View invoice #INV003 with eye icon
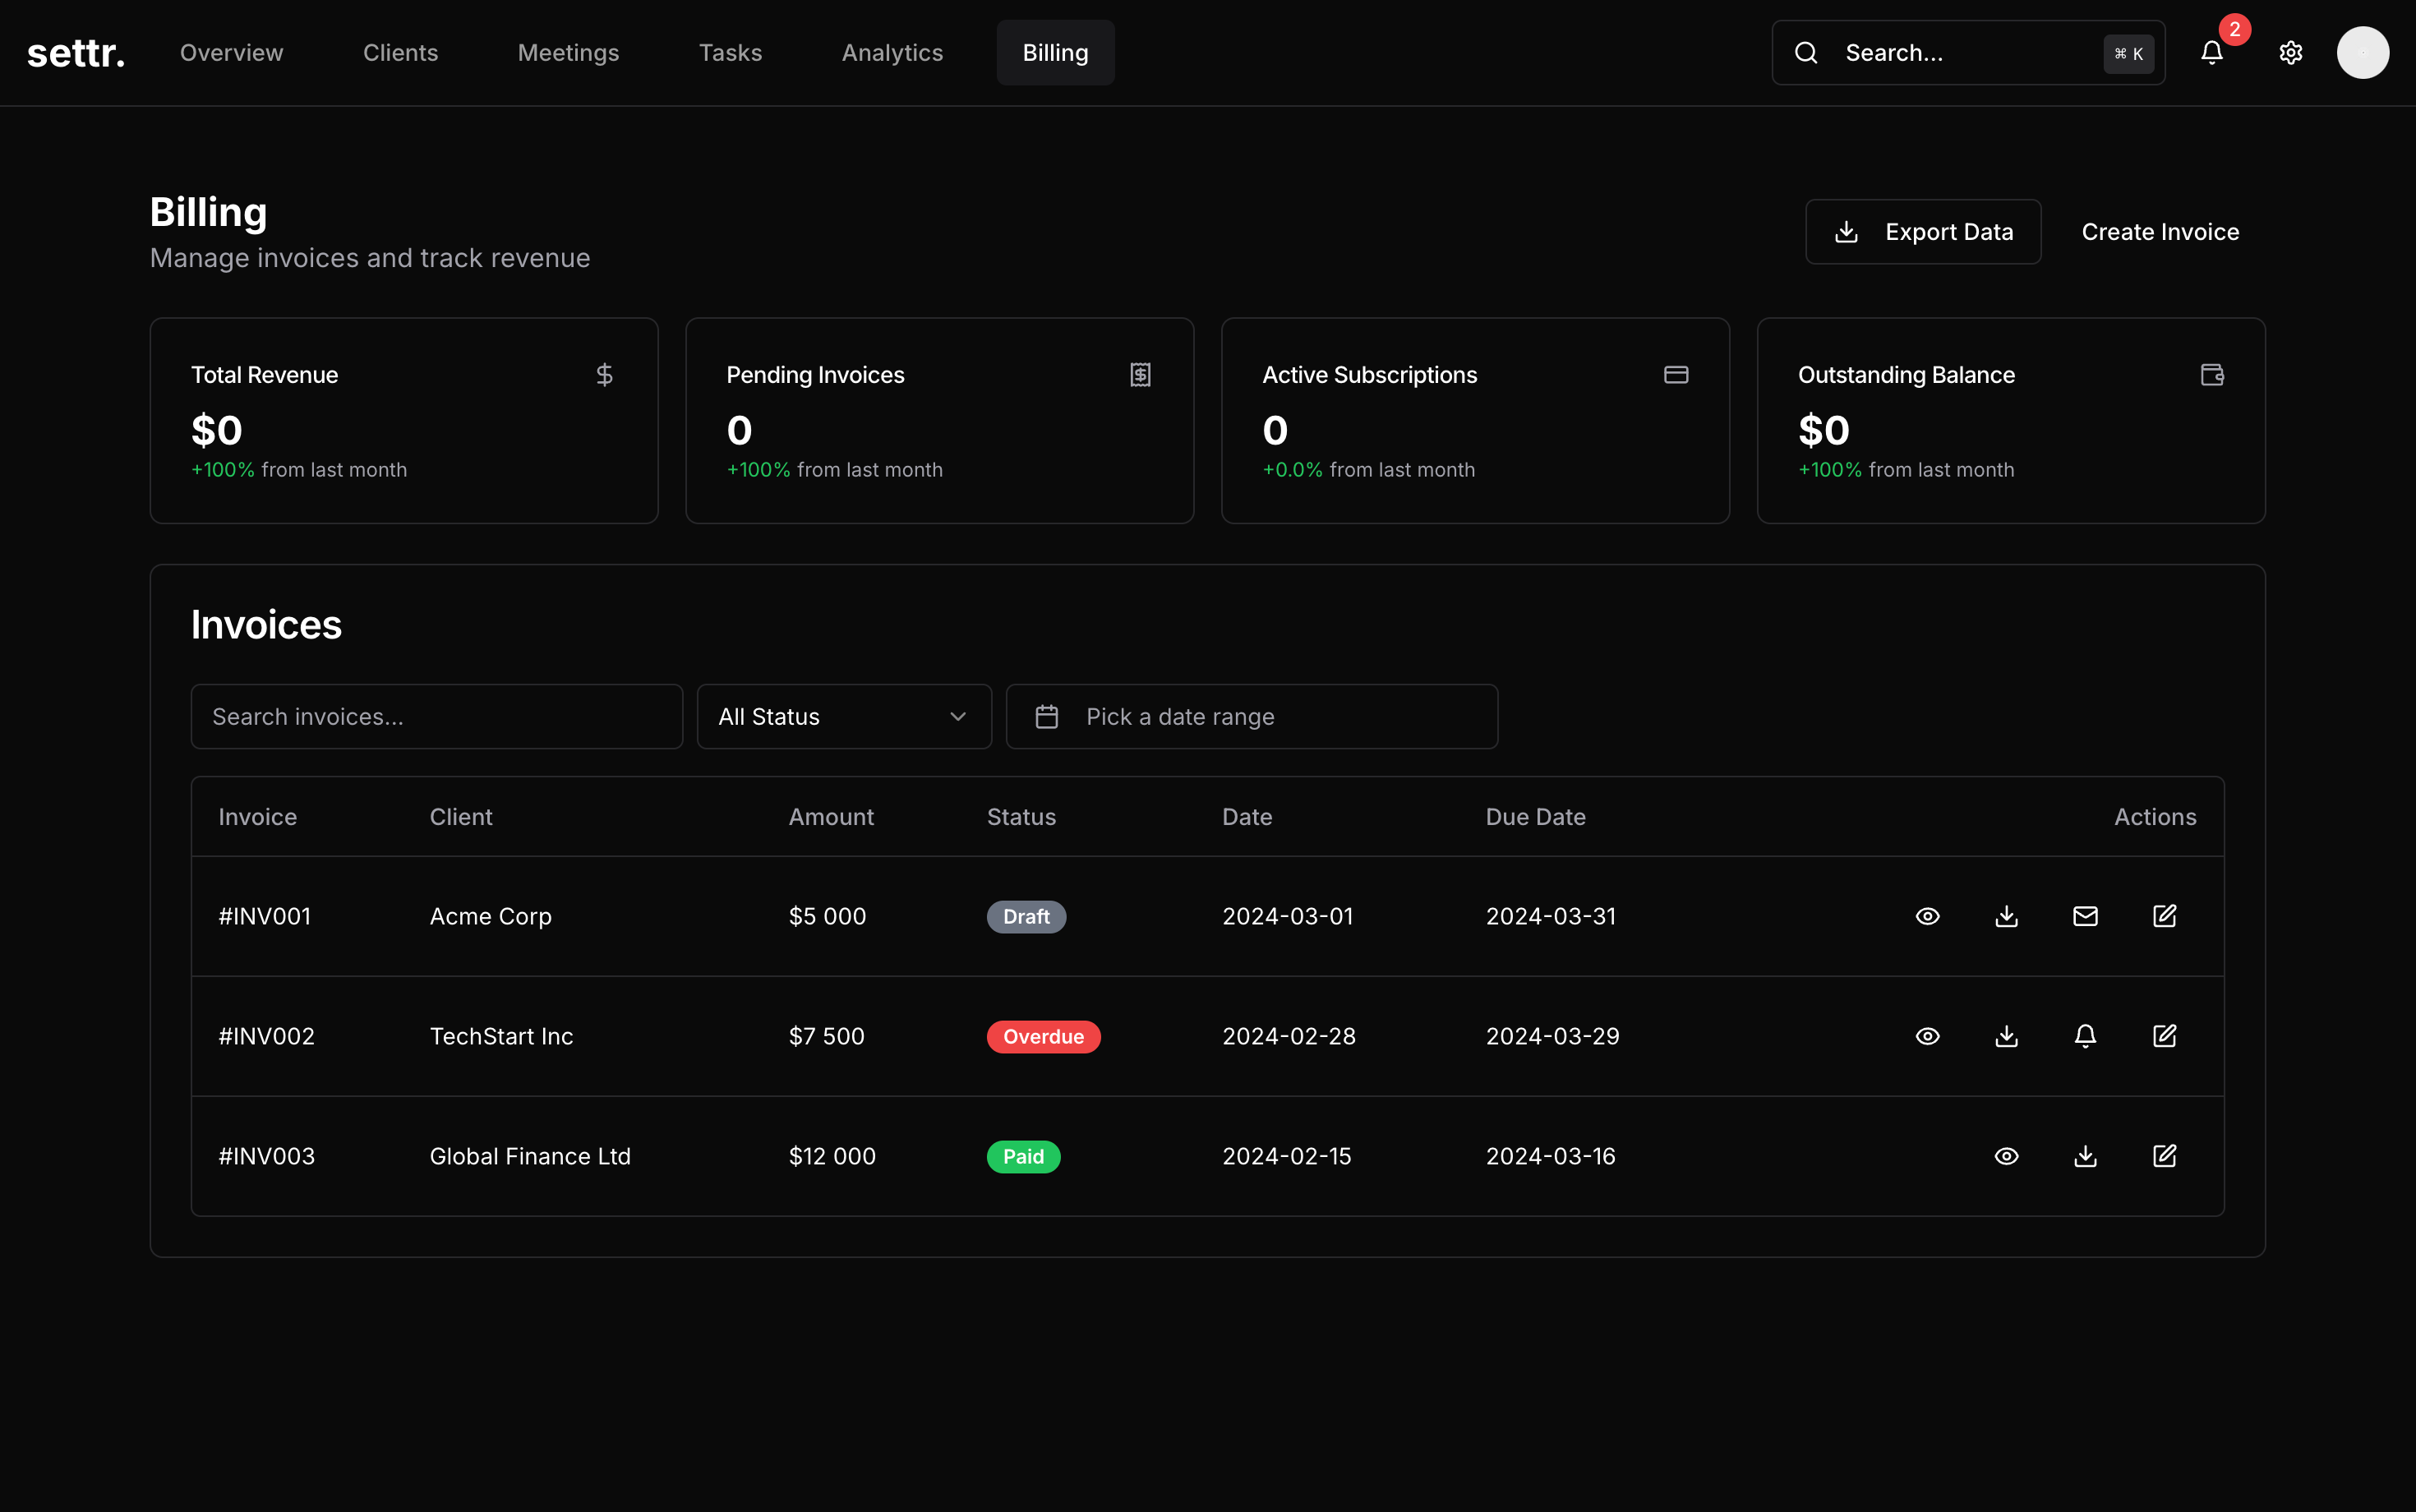The width and height of the screenshot is (2416, 1512). click(x=2006, y=1156)
